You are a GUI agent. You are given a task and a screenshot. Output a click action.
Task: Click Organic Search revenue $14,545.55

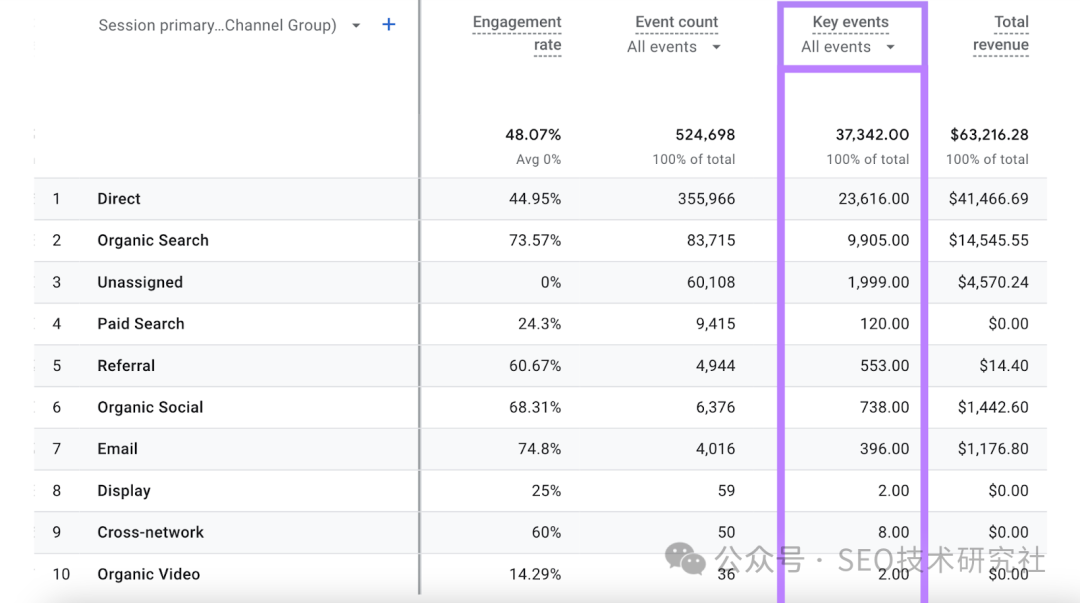[988, 241]
